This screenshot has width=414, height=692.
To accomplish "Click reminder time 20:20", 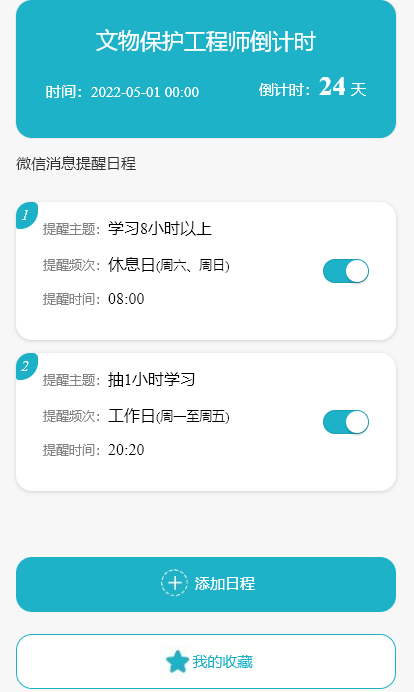I will [126, 450].
